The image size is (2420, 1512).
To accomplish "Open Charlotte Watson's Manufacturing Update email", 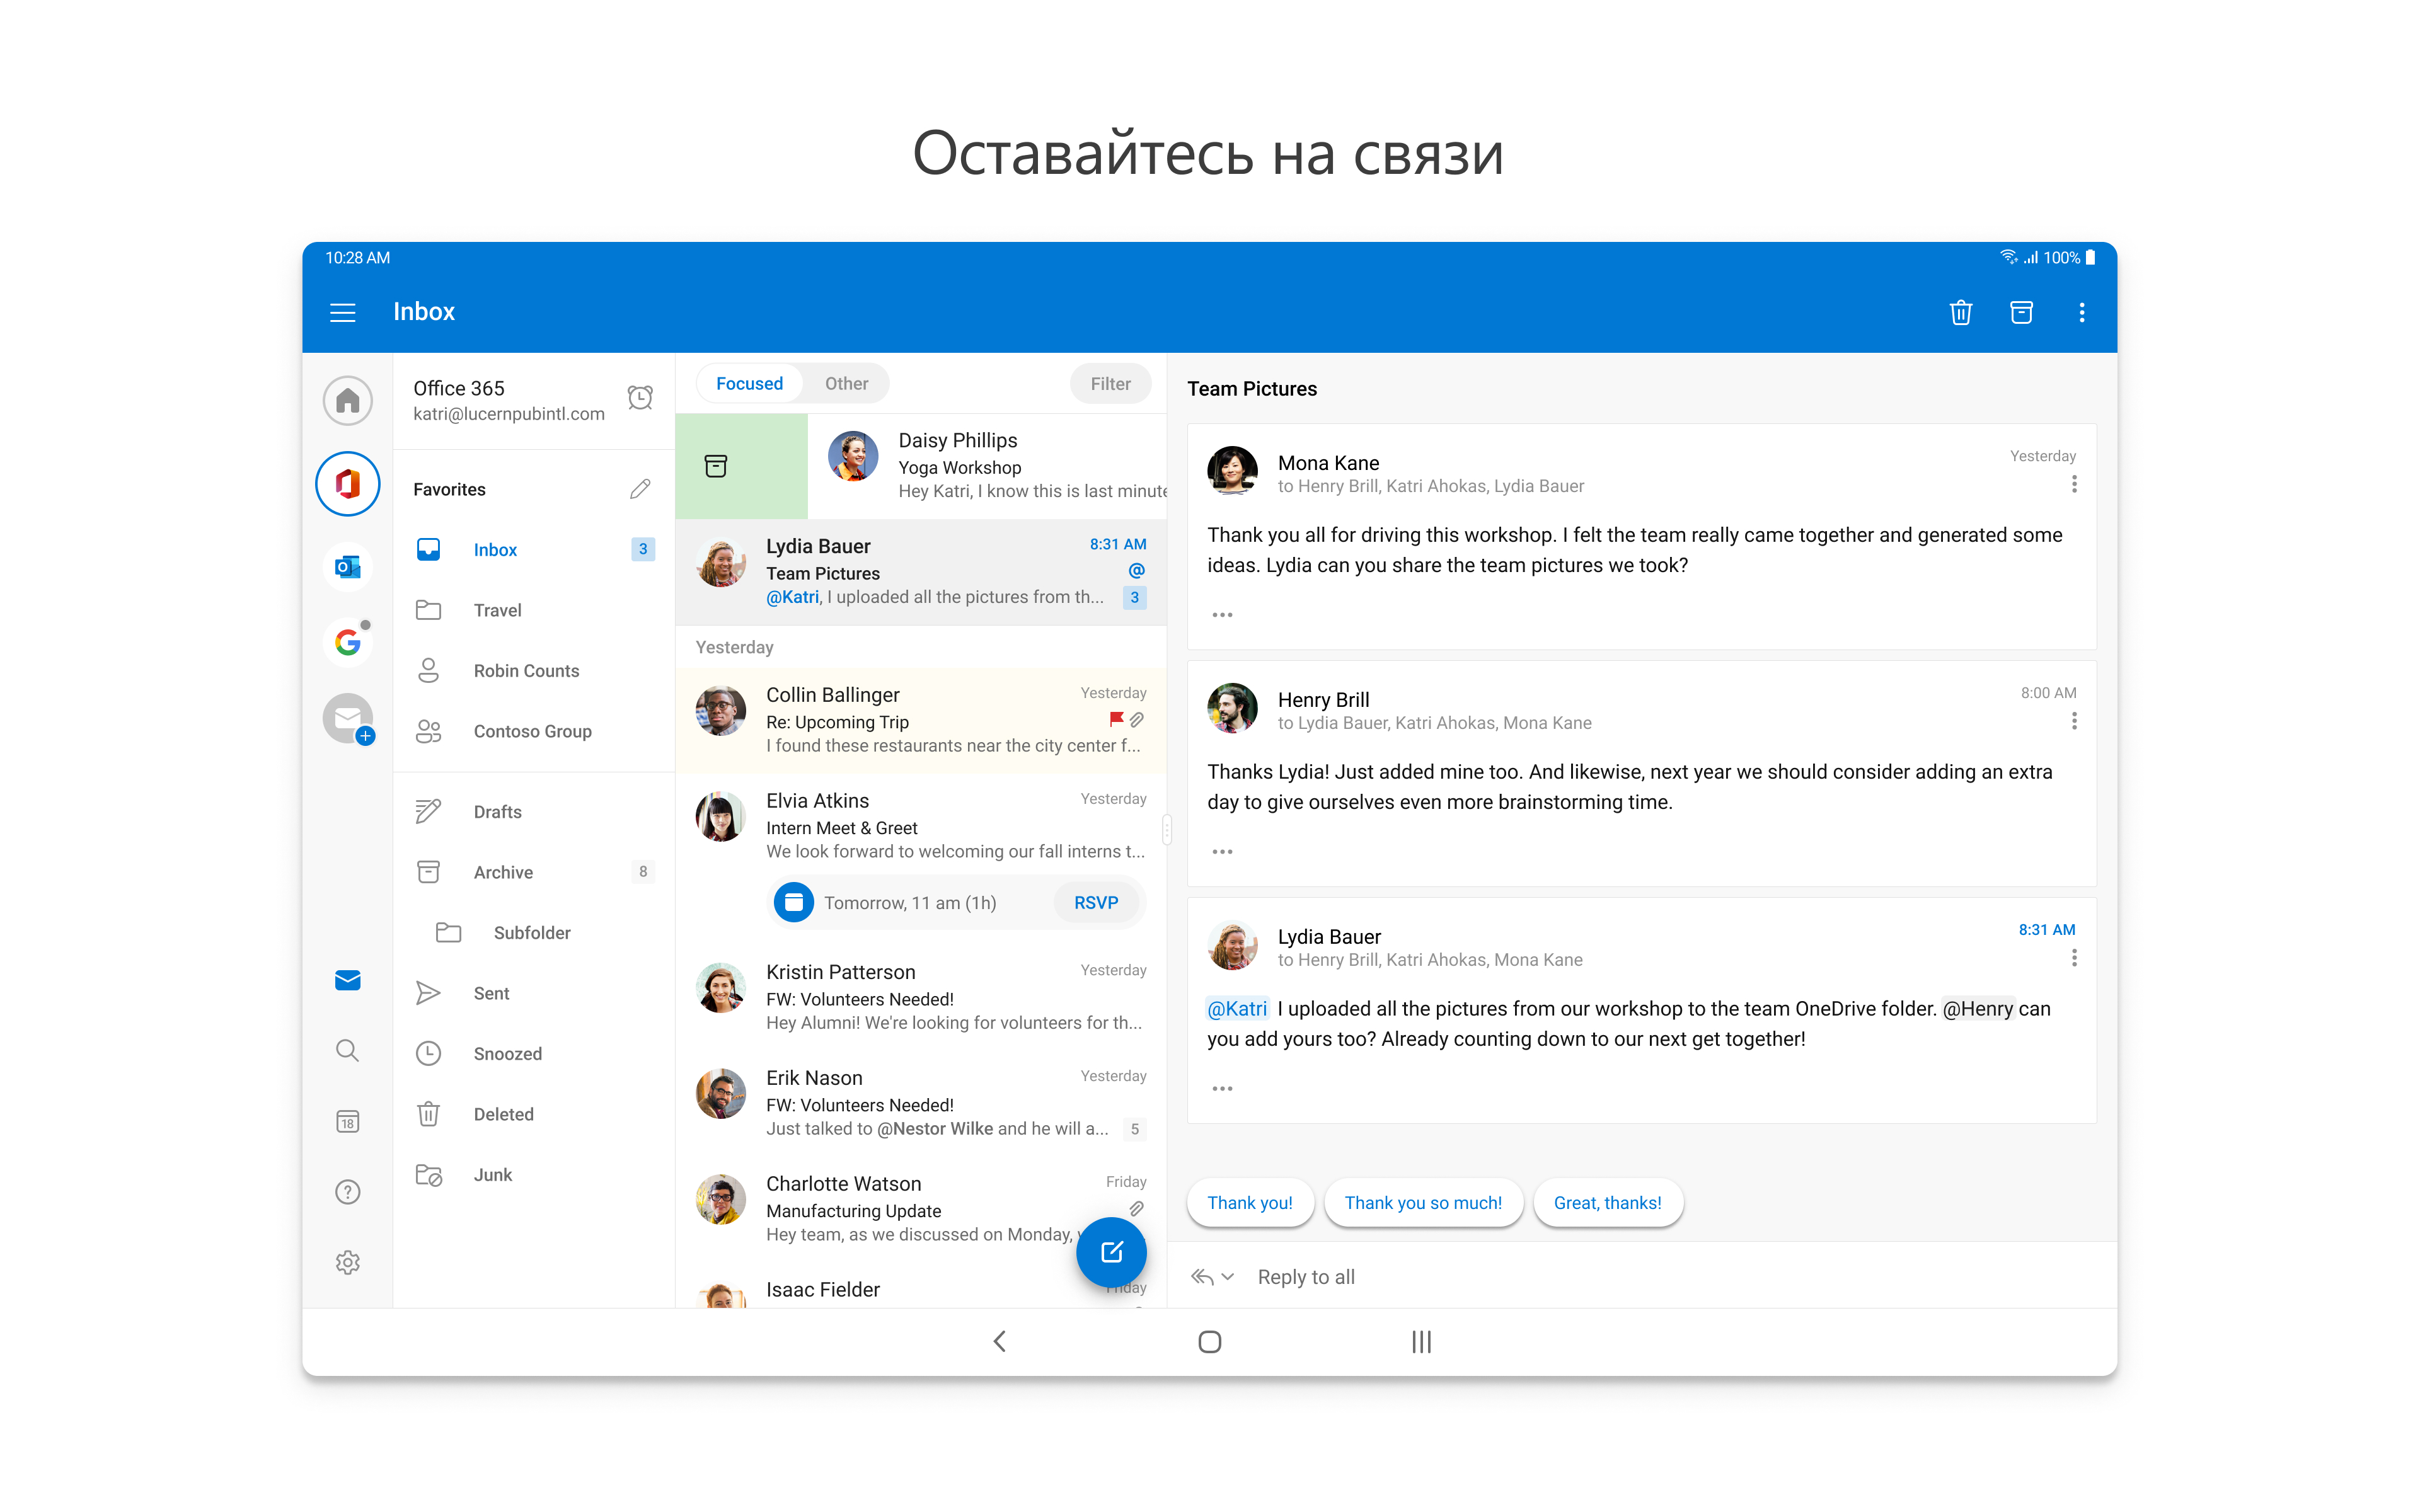I will pyautogui.click(x=921, y=1209).
